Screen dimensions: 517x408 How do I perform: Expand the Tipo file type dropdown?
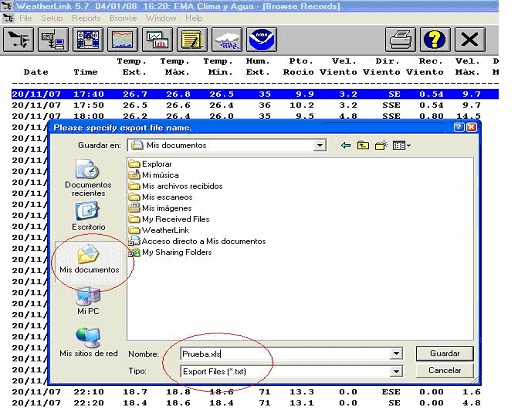[396, 371]
